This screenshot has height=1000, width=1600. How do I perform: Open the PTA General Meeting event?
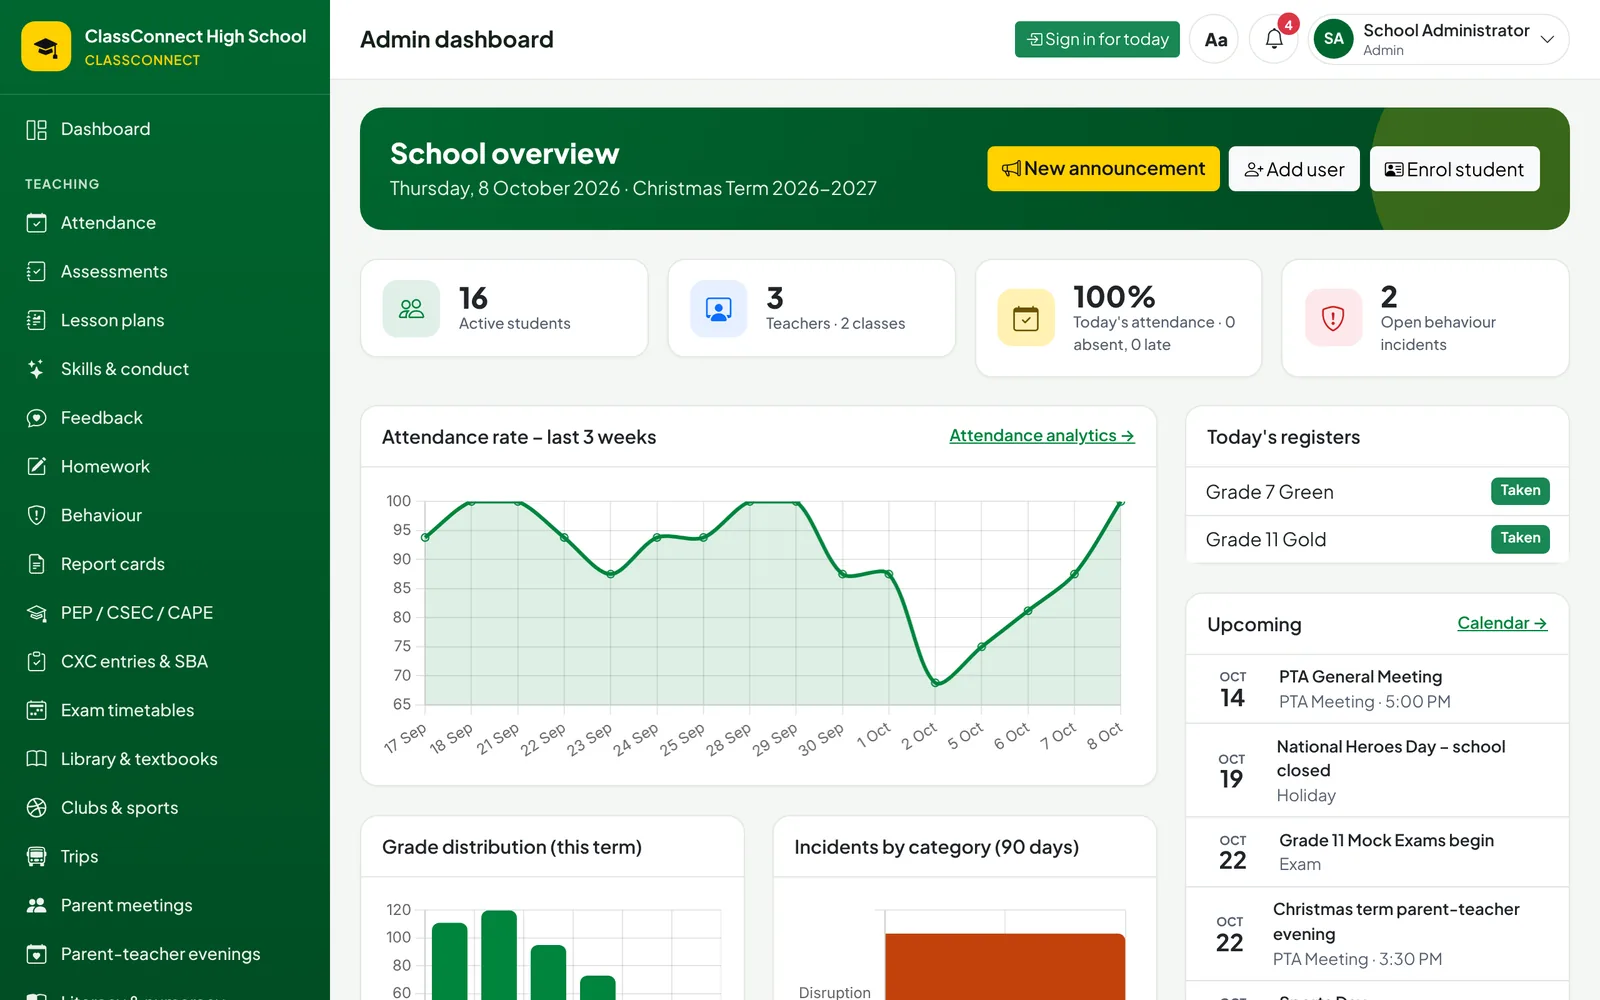pos(1377,689)
